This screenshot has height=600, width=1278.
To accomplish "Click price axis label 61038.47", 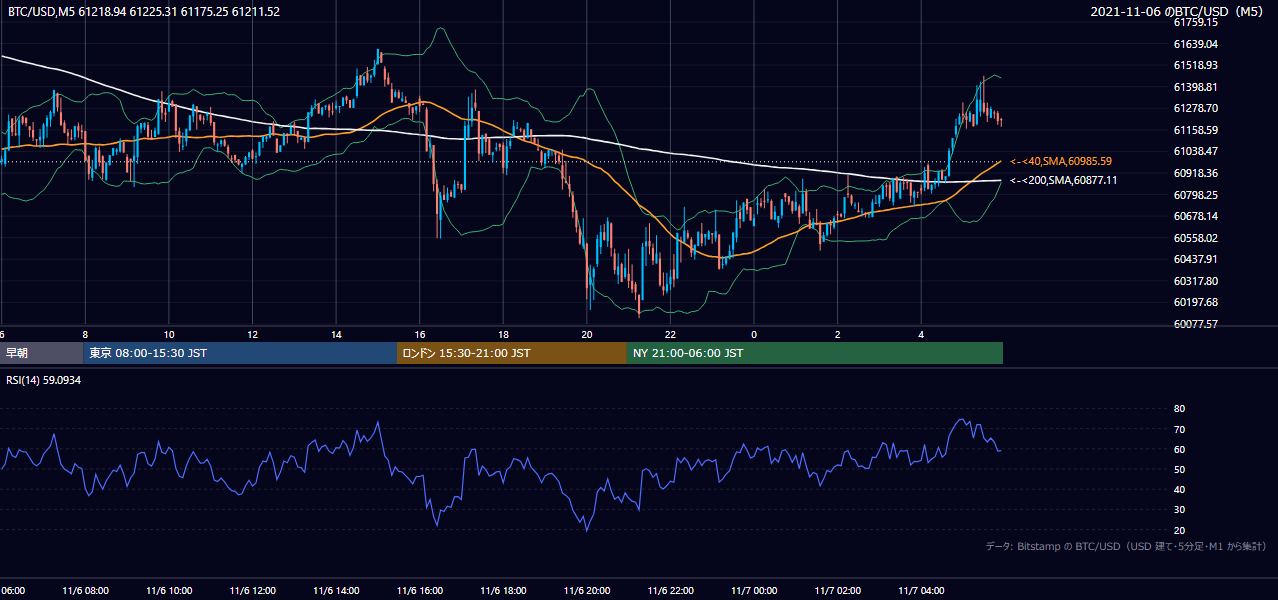I will (1195, 151).
